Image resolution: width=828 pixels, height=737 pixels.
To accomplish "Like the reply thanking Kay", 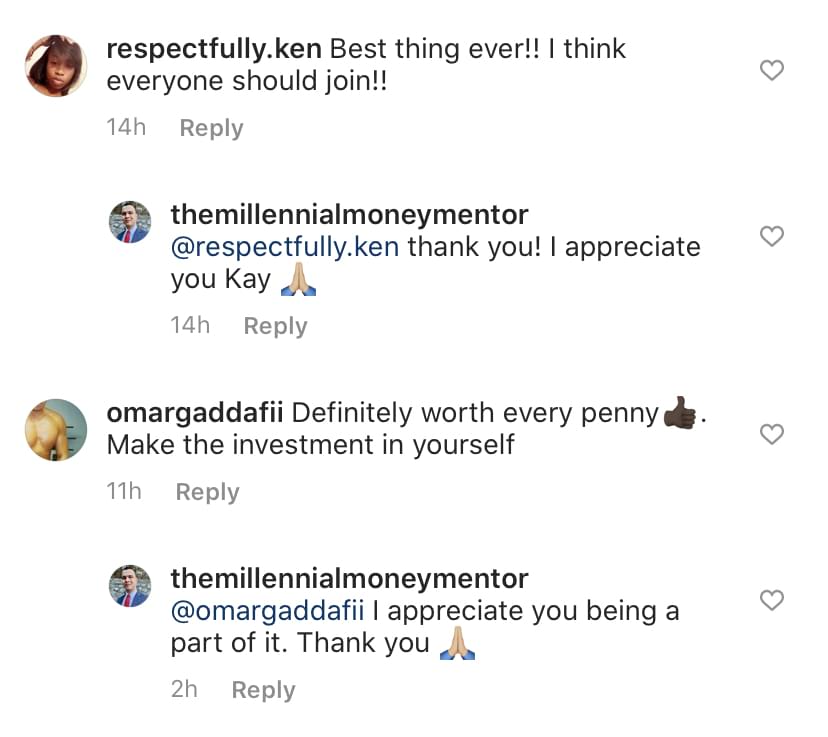I will coord(771,236).
